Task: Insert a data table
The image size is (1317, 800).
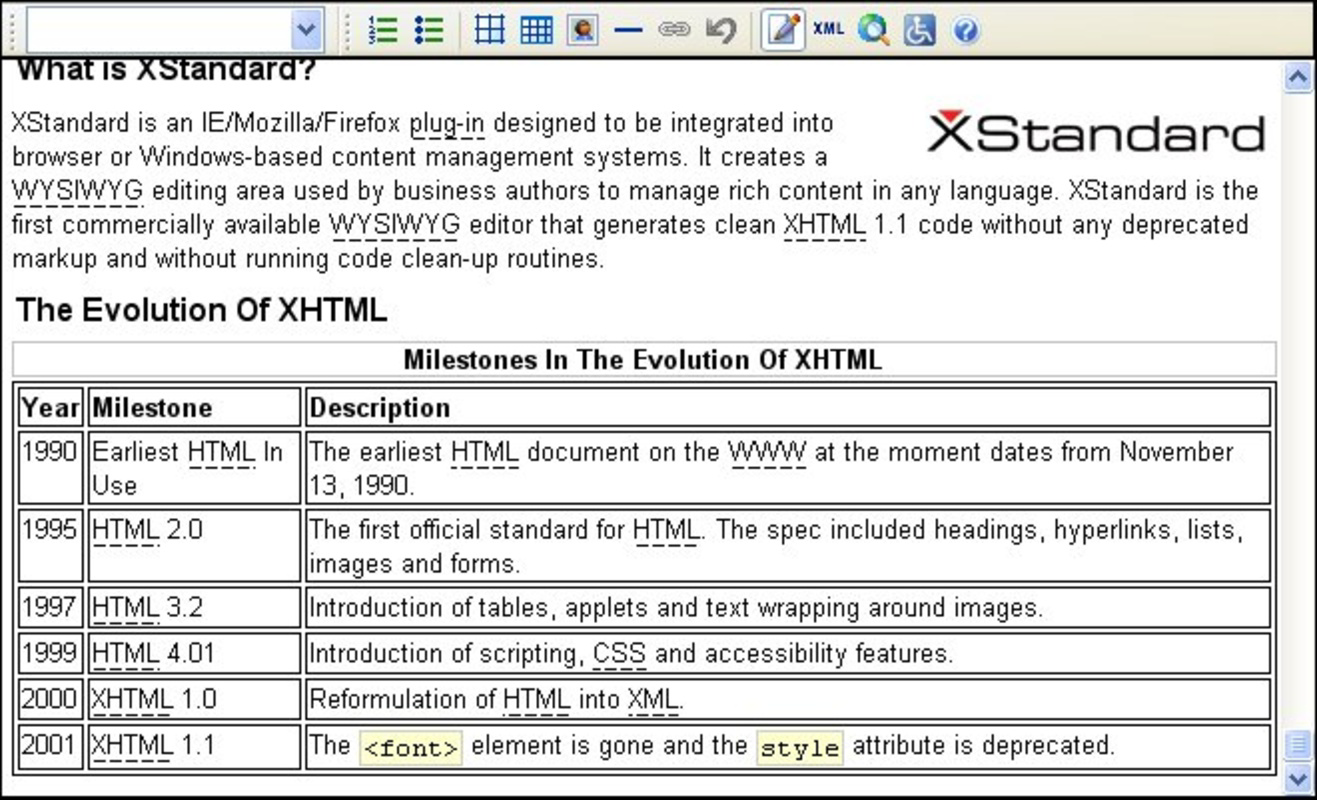Action: pos(537,30)
